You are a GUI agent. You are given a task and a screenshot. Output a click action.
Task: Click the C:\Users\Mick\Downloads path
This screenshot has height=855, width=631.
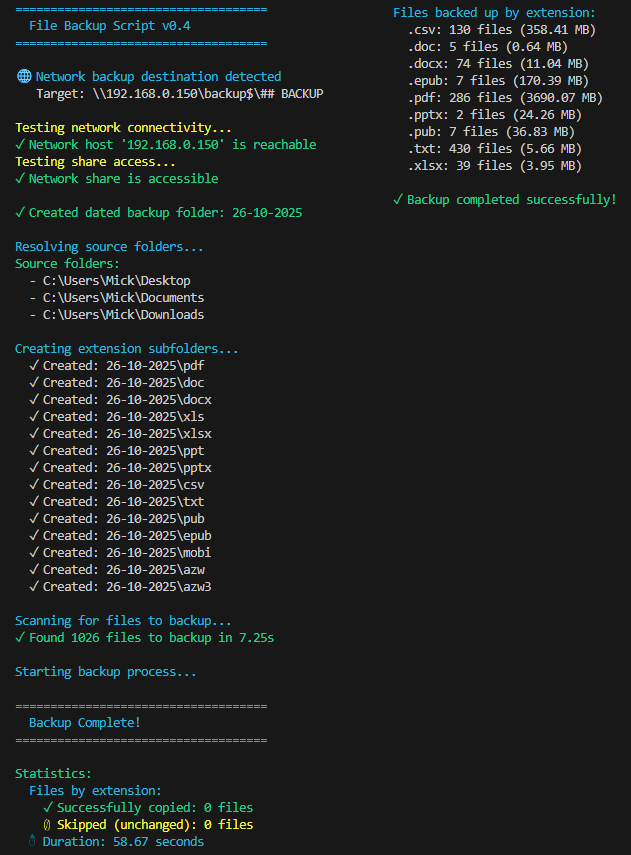(124, 315)
